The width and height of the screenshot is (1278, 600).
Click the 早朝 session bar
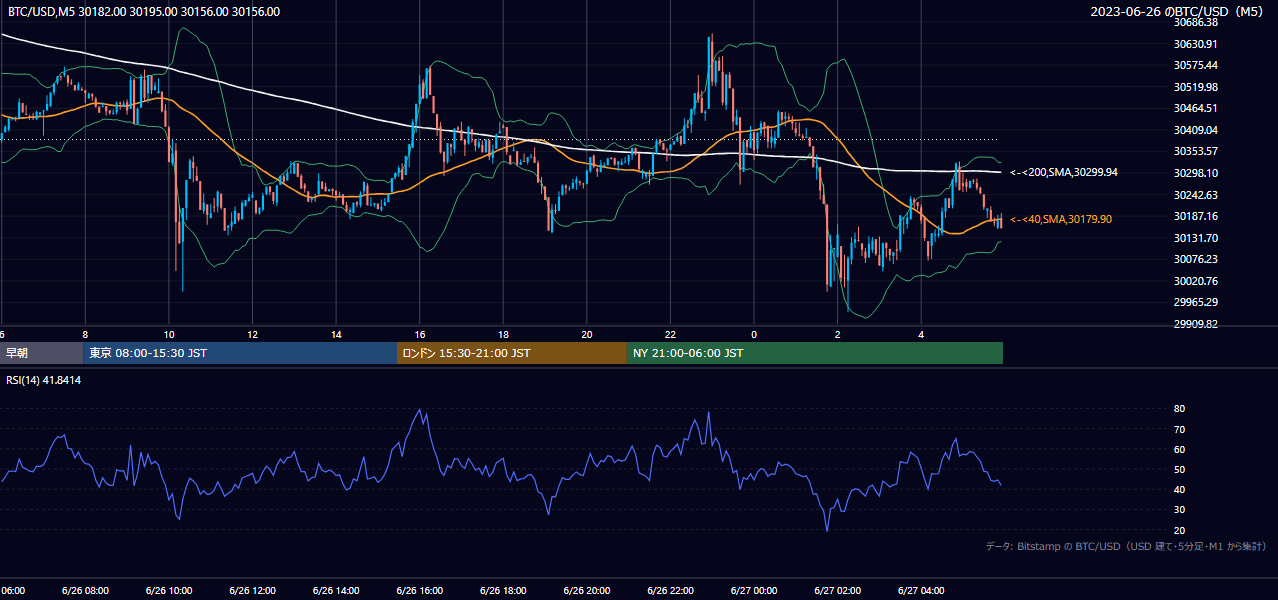[x=41, y=353]
